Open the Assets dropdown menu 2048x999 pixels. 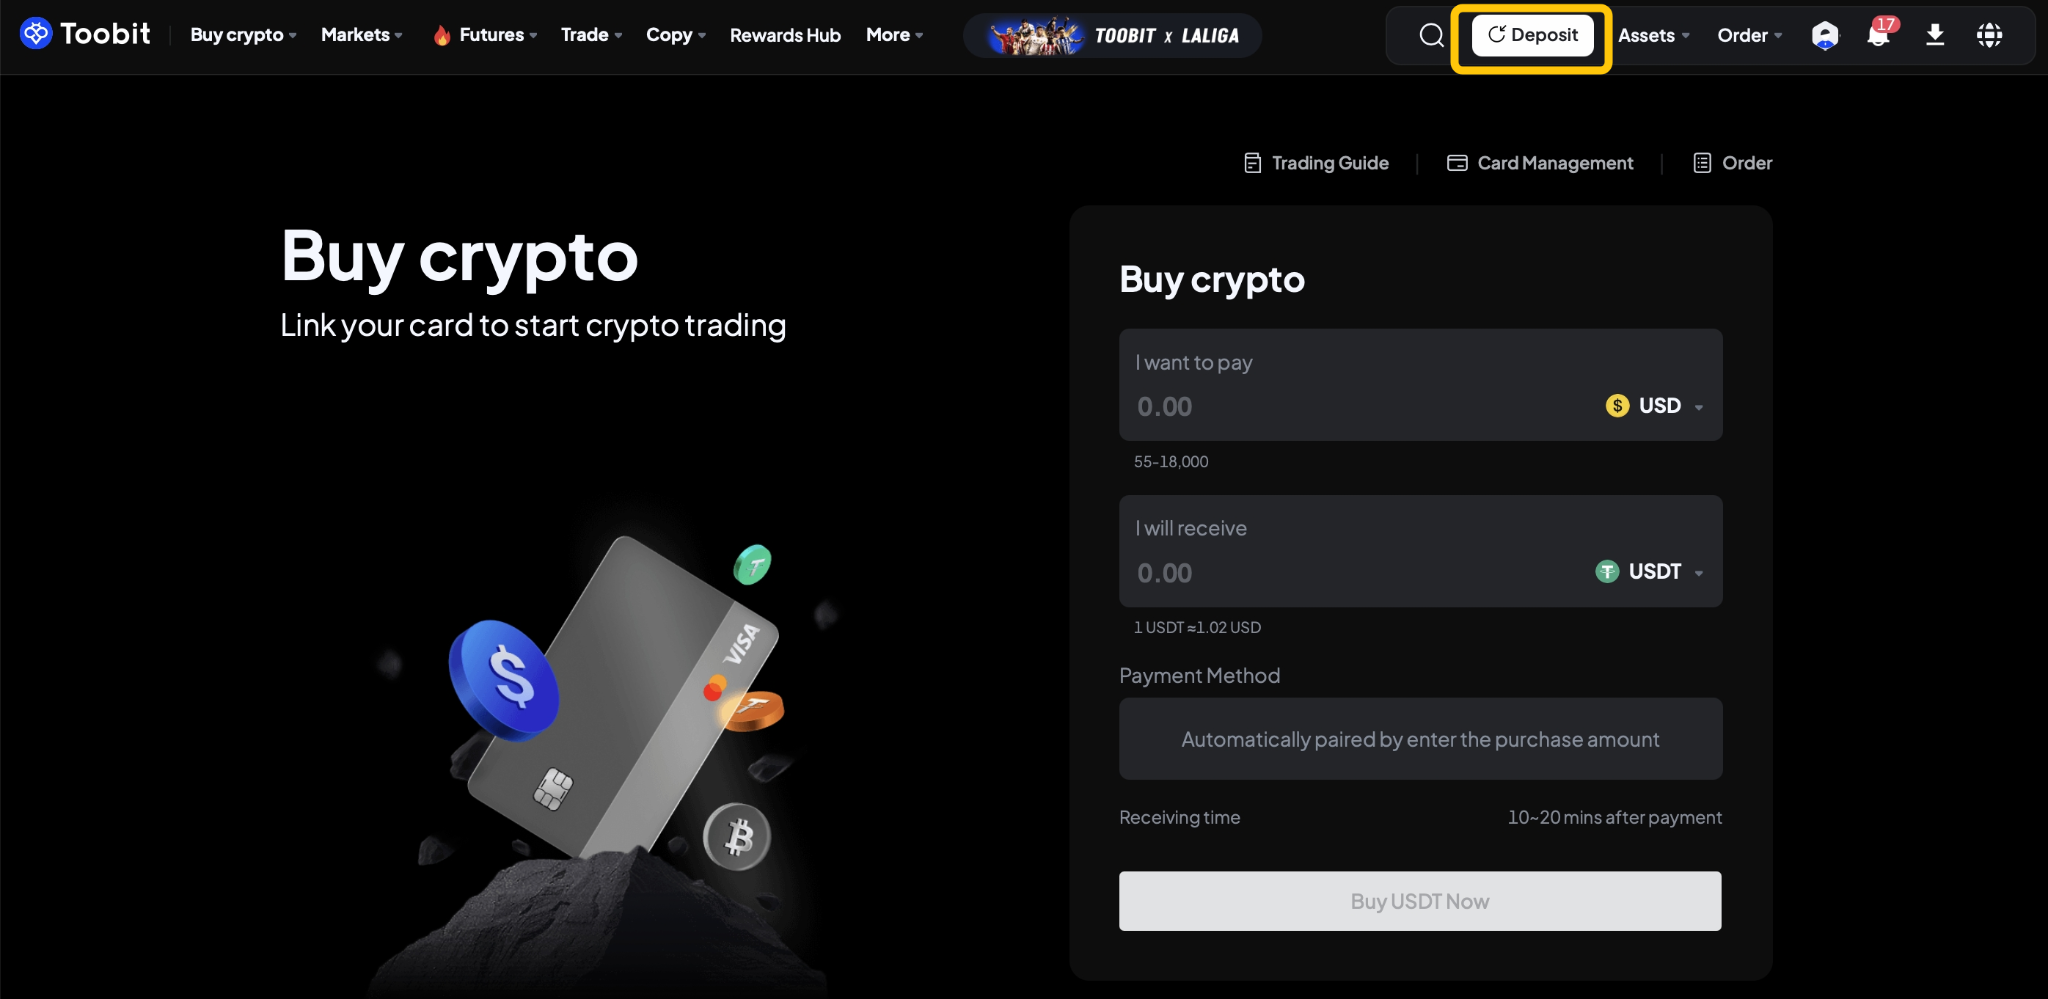coord(1654,35)
